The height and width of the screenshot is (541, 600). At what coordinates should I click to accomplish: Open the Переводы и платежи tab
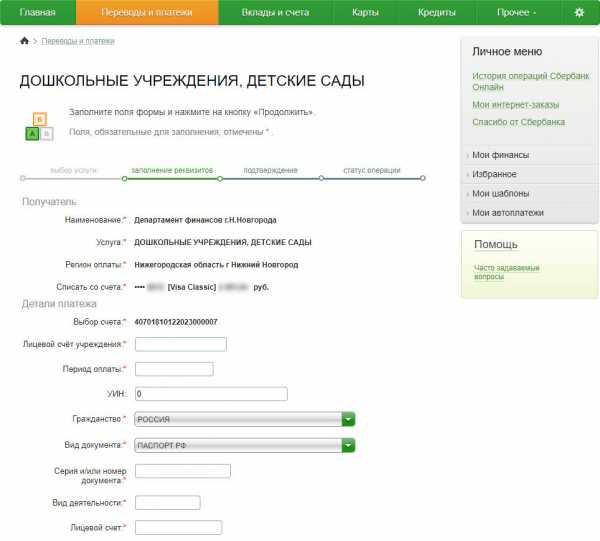[147, 13]
